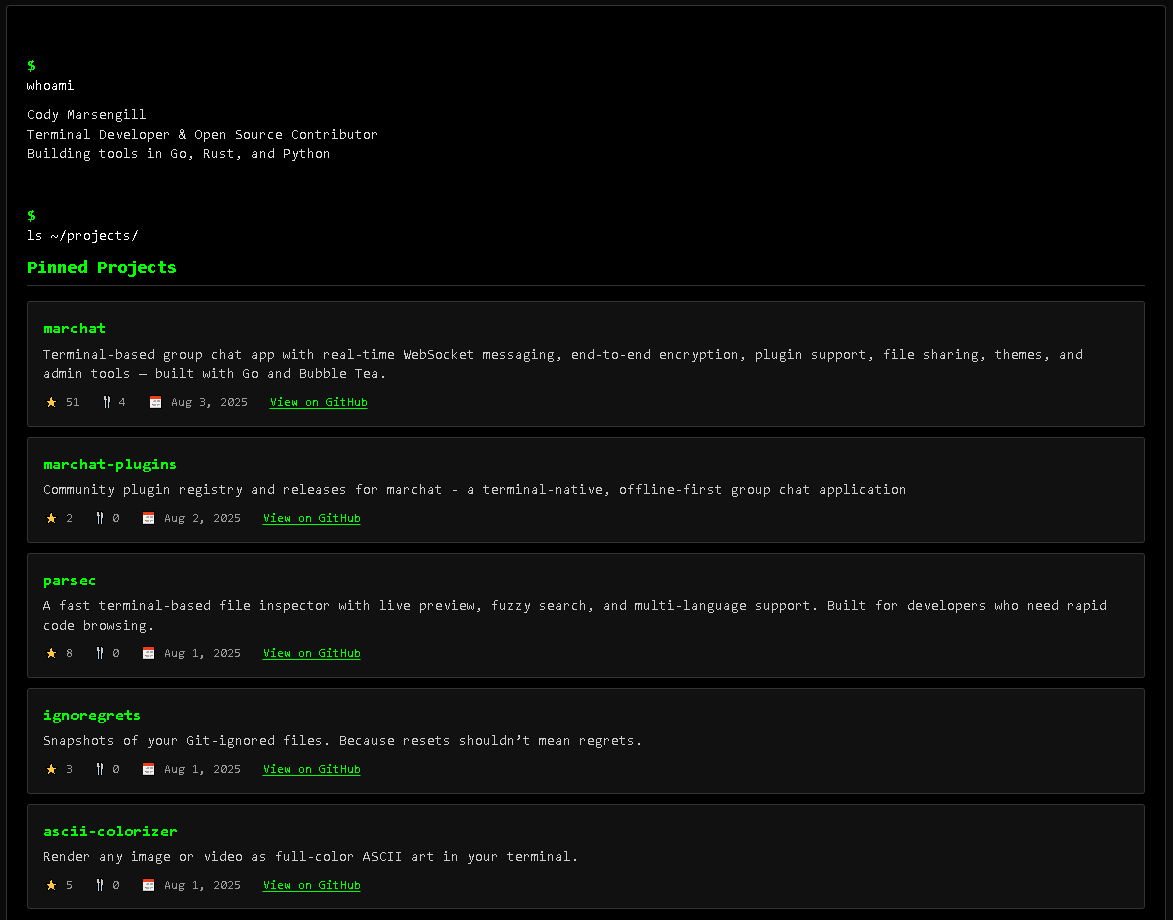Click the star icon on marchat-plugins
Image resolution: width=1173 pixels, height=920 pixels.
coord(51,518)
